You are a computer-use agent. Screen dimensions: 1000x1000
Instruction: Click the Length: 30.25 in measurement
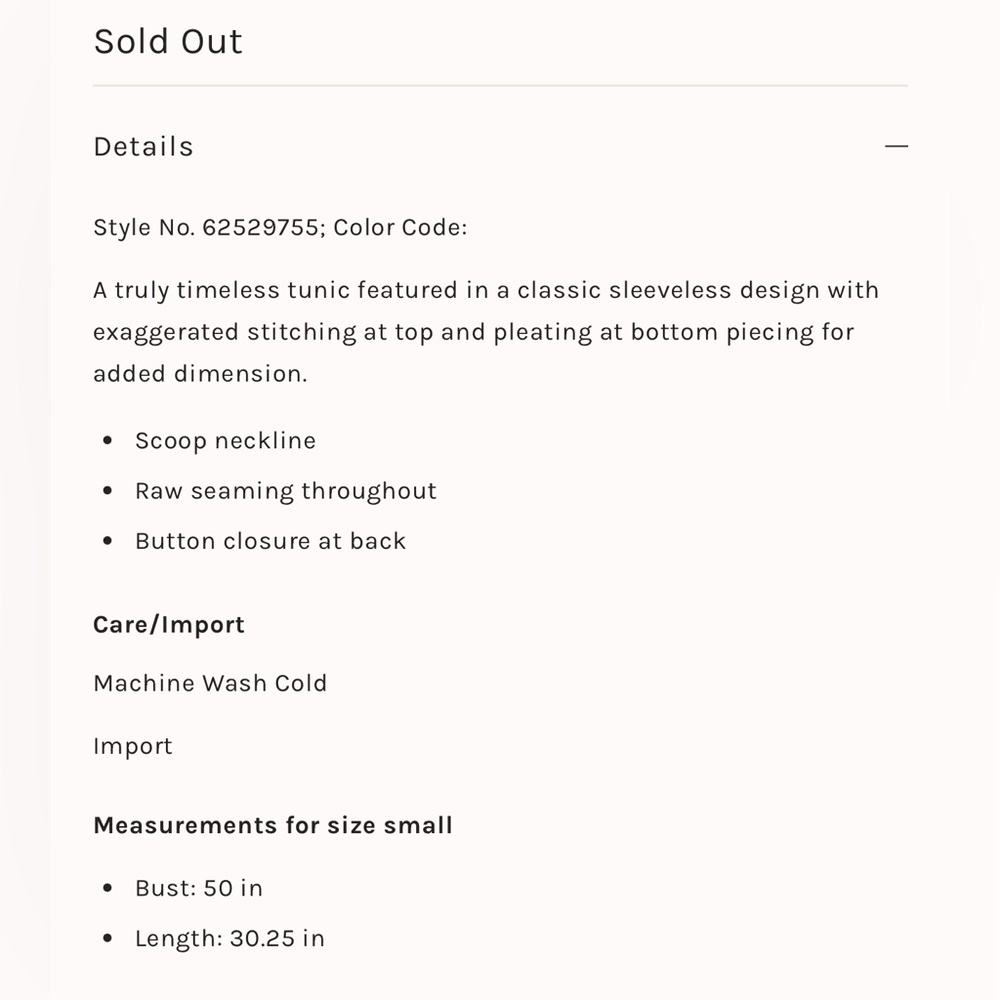click(230, 939)
